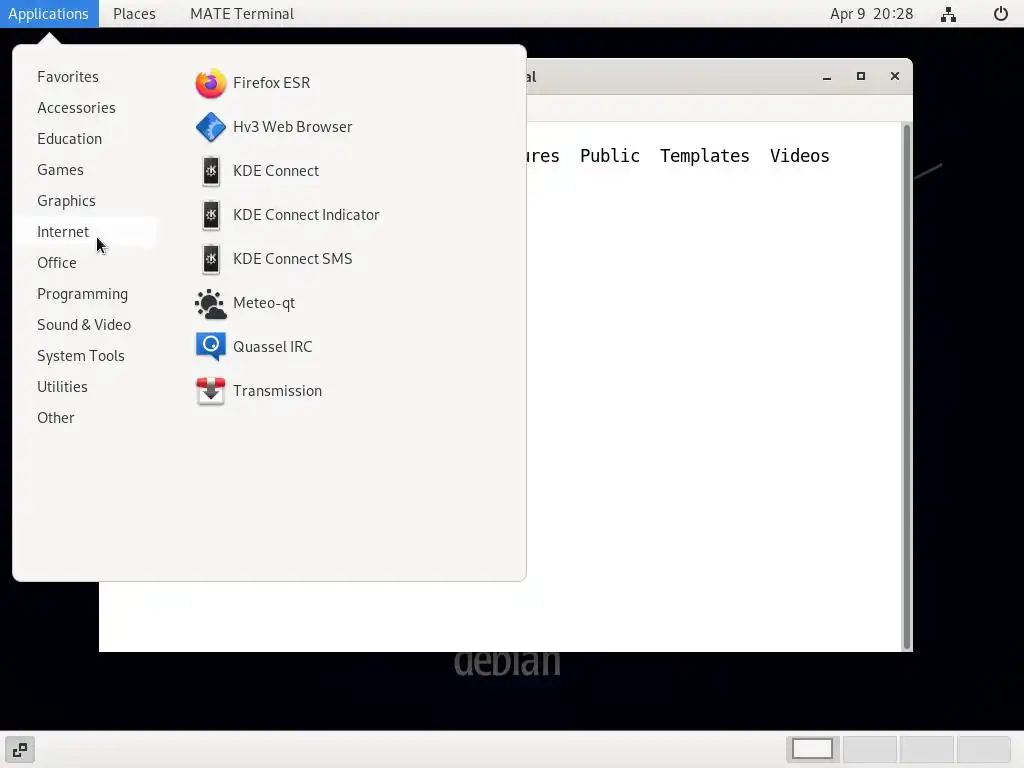Image resolution: width=1024 pixels, height=768 pixels.
Task: Click the Firefox ESR label
Action: tap(272, 83)
